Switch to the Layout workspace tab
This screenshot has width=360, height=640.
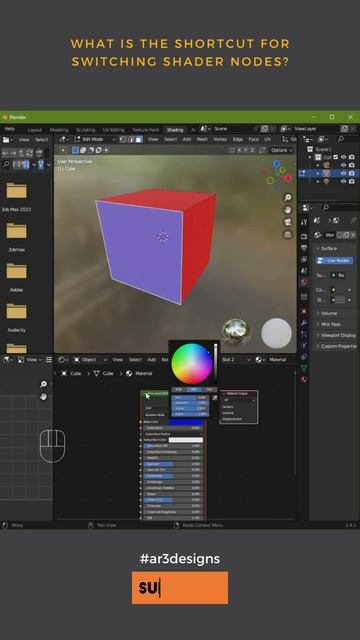tap(35, 130)
